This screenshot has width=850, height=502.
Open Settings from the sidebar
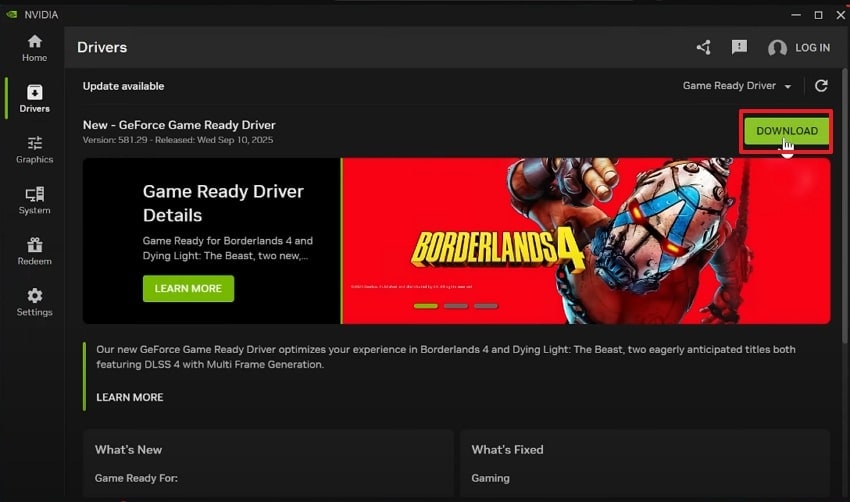34,302
